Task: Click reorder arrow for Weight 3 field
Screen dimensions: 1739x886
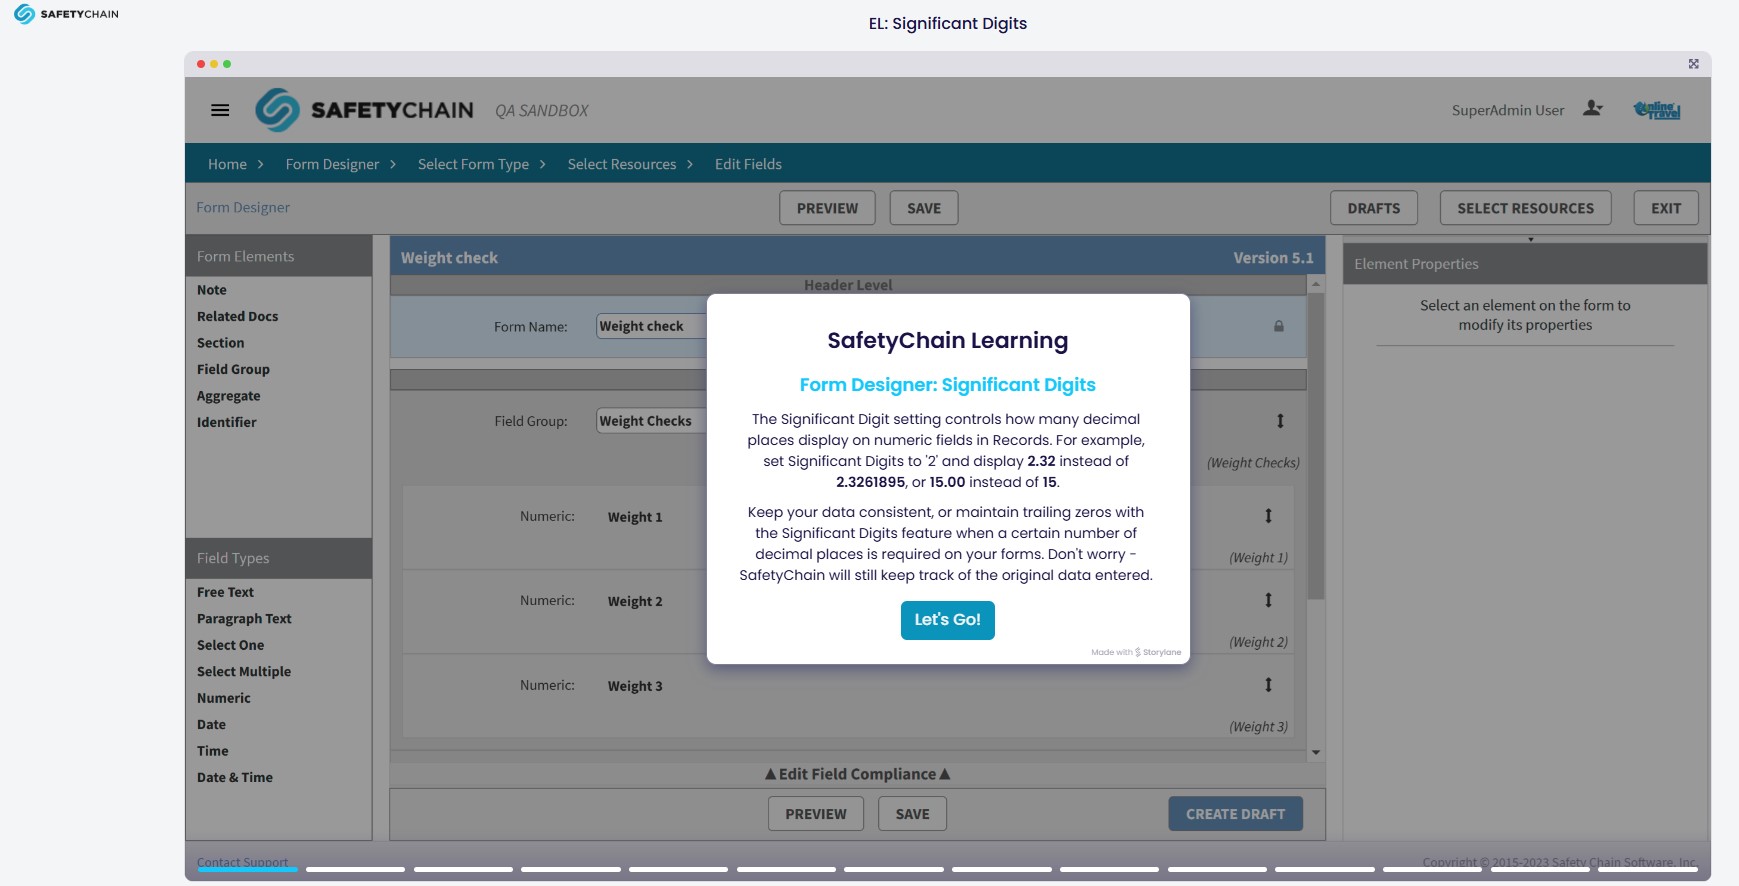Action: coord(1268,685)
